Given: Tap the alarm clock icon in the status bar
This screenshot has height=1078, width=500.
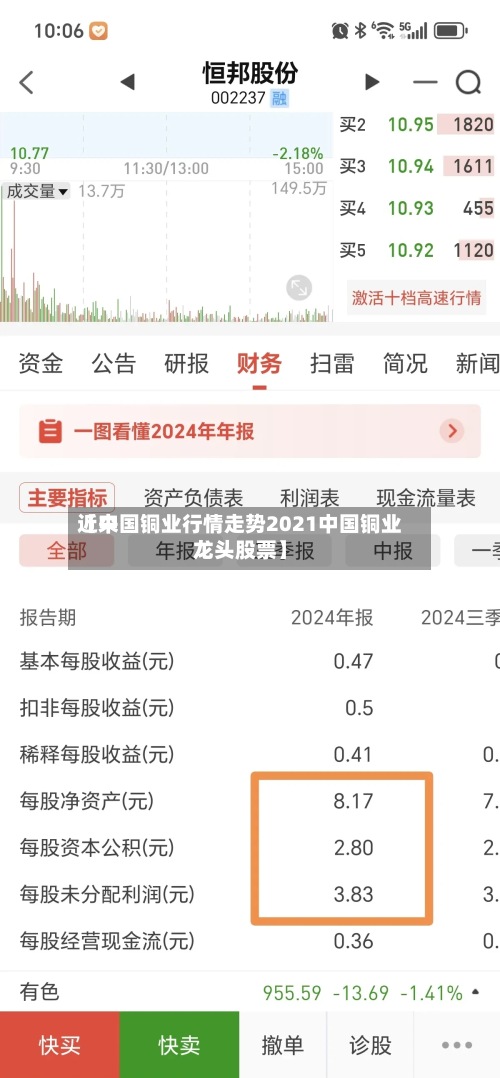Looking at the screenshot, I should point(340,30).
